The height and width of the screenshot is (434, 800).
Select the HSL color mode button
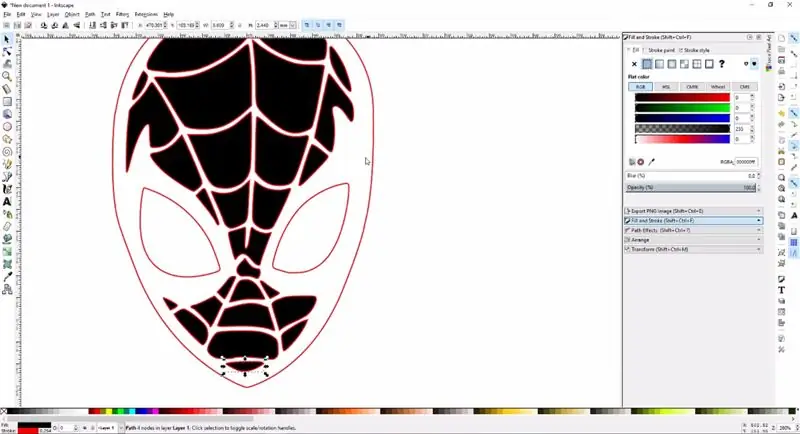(x=666, y=87)
